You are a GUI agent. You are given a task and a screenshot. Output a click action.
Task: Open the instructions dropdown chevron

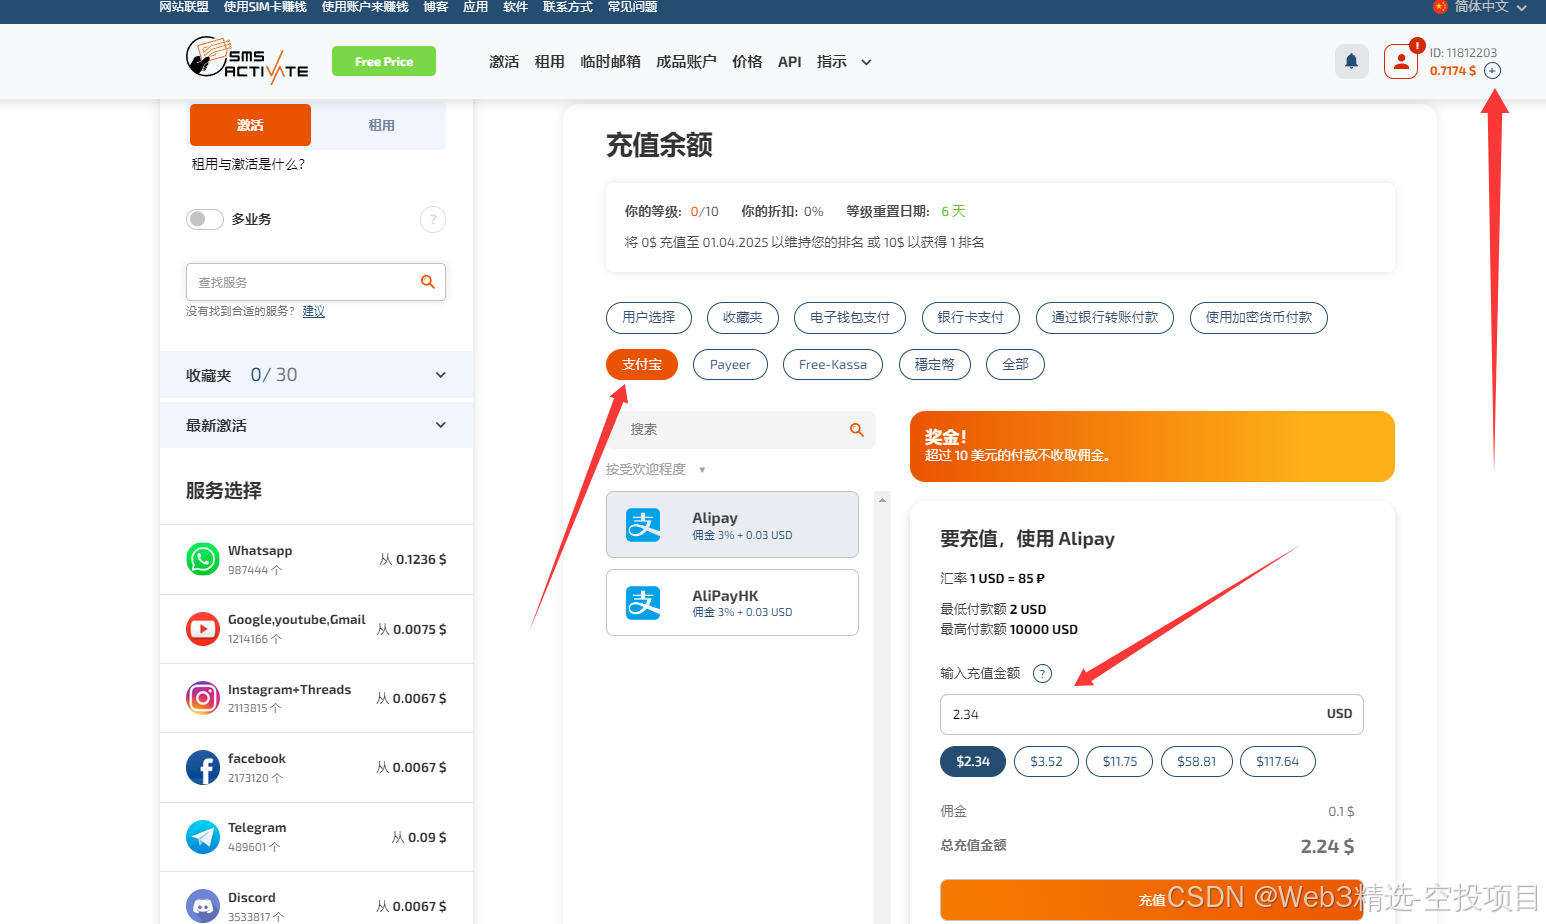(866, 62)
